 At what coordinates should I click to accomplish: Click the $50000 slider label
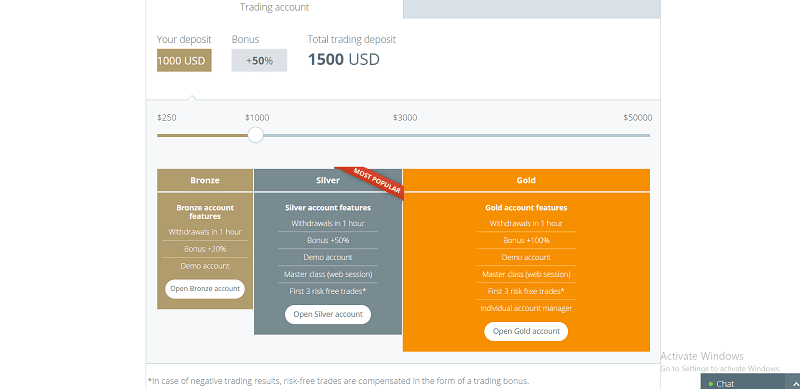[637, 118]
